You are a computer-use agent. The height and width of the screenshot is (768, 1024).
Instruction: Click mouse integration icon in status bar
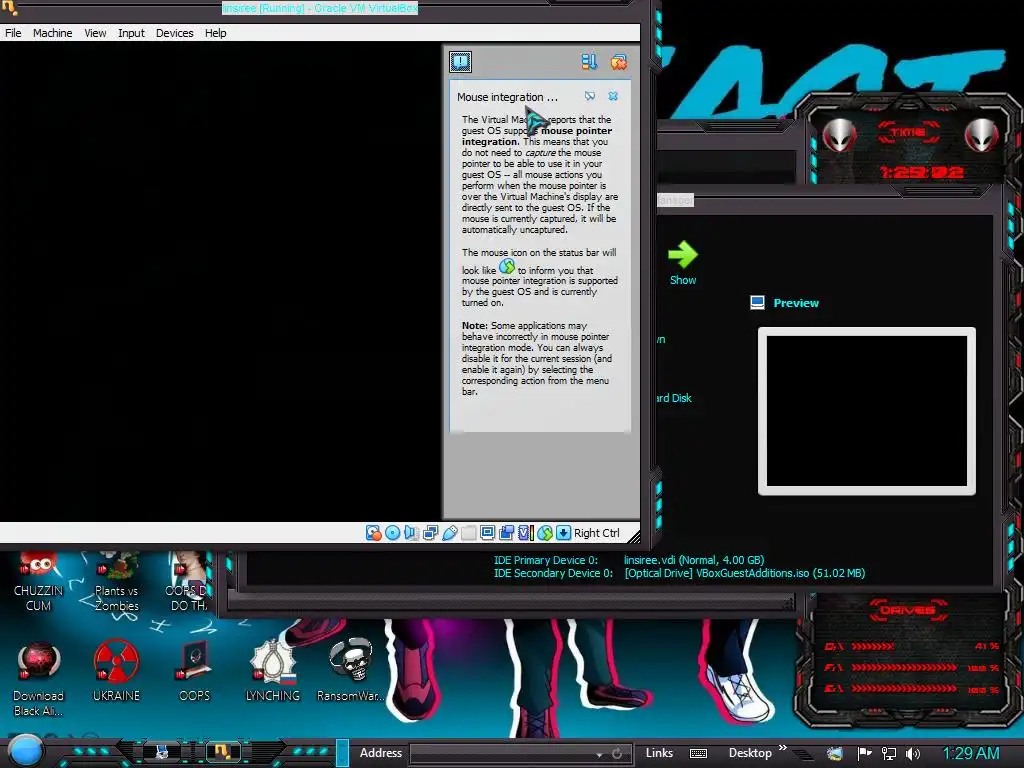click(545, 533)
